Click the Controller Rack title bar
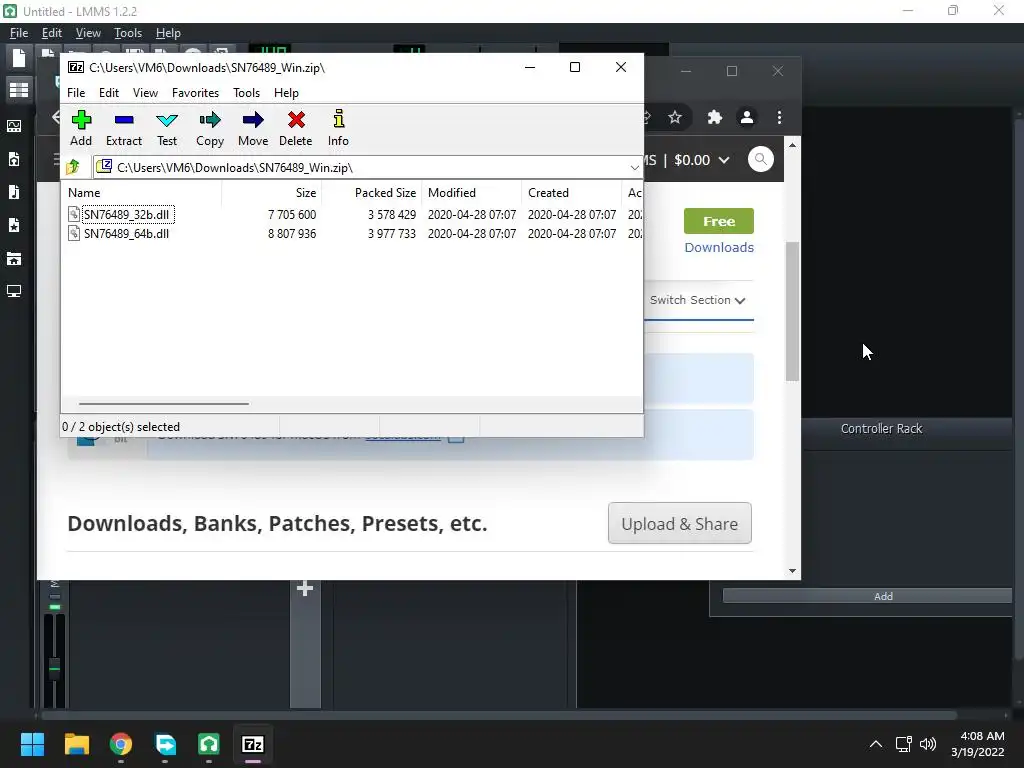 pos(882,428)
